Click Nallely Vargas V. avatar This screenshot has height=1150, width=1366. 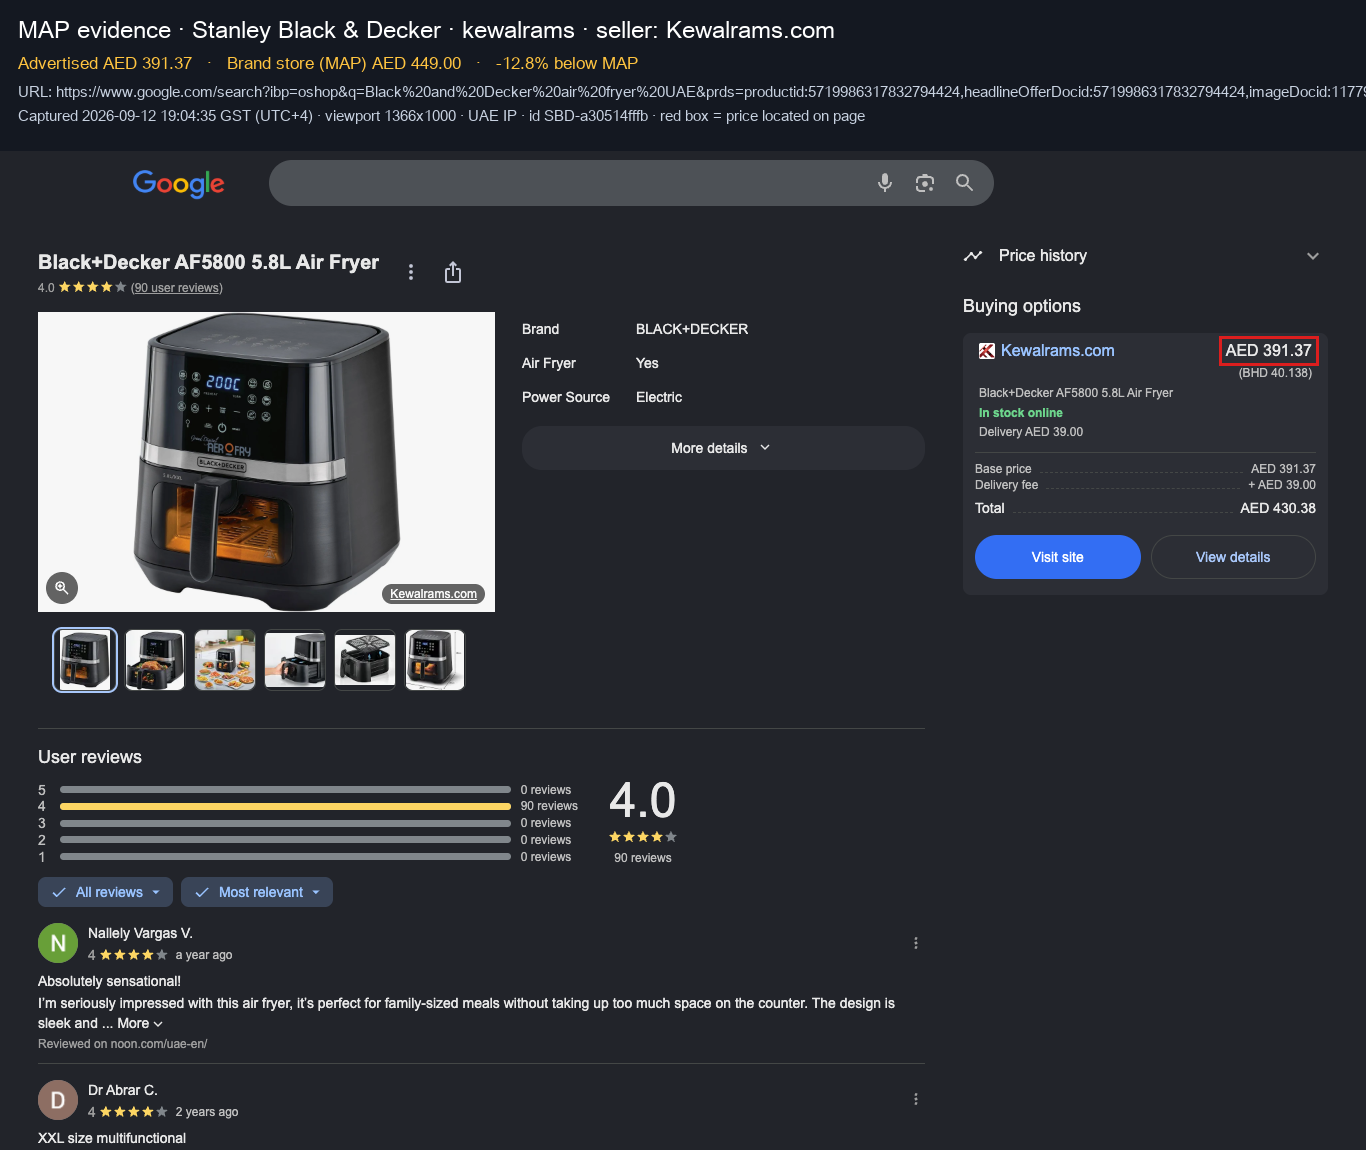(x=58, y=943)
